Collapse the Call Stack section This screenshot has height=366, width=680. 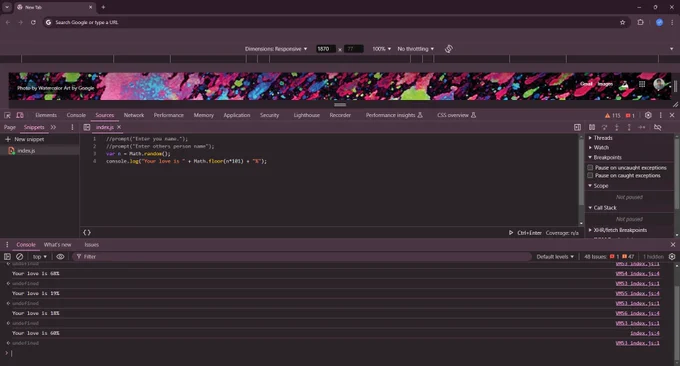602,208
